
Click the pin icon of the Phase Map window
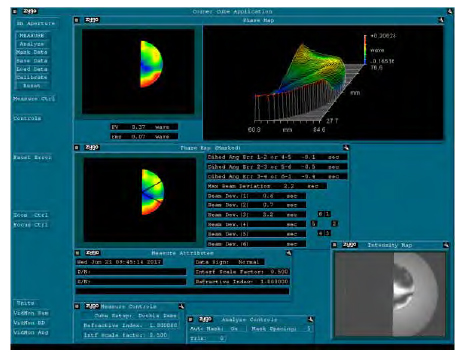(x=441, y=20)
